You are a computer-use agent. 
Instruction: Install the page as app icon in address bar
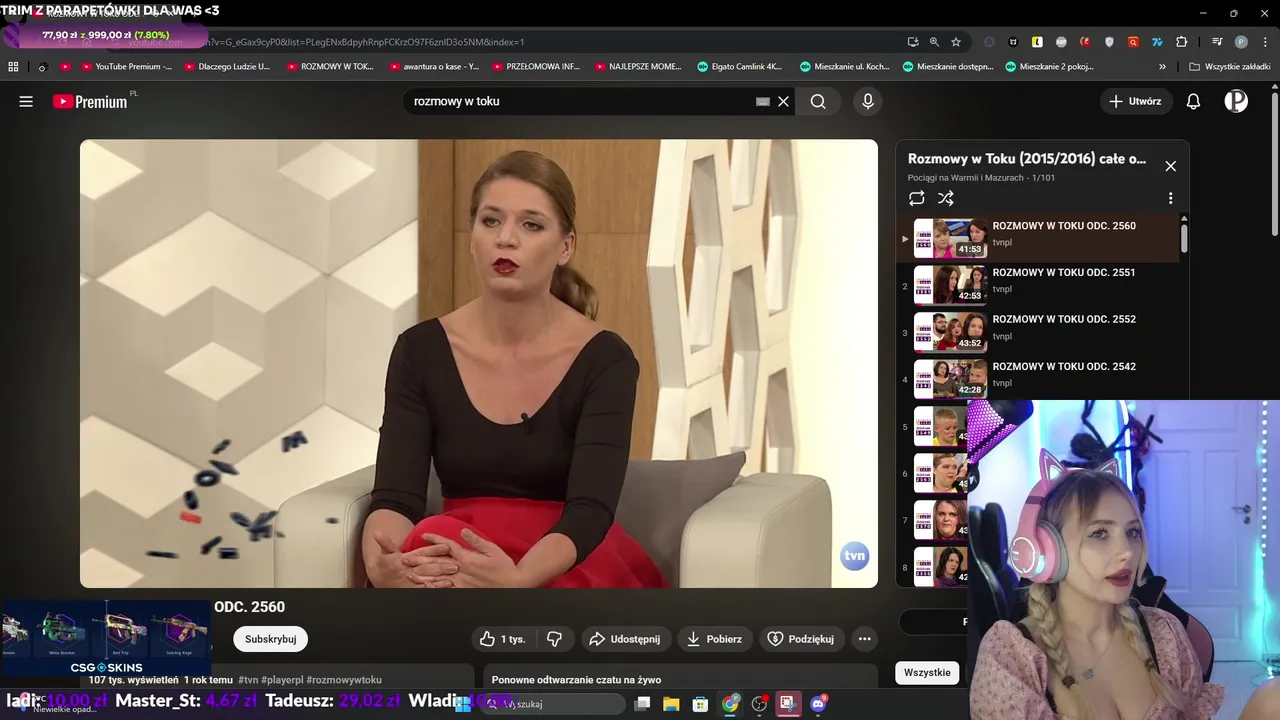tap(913, 42)
